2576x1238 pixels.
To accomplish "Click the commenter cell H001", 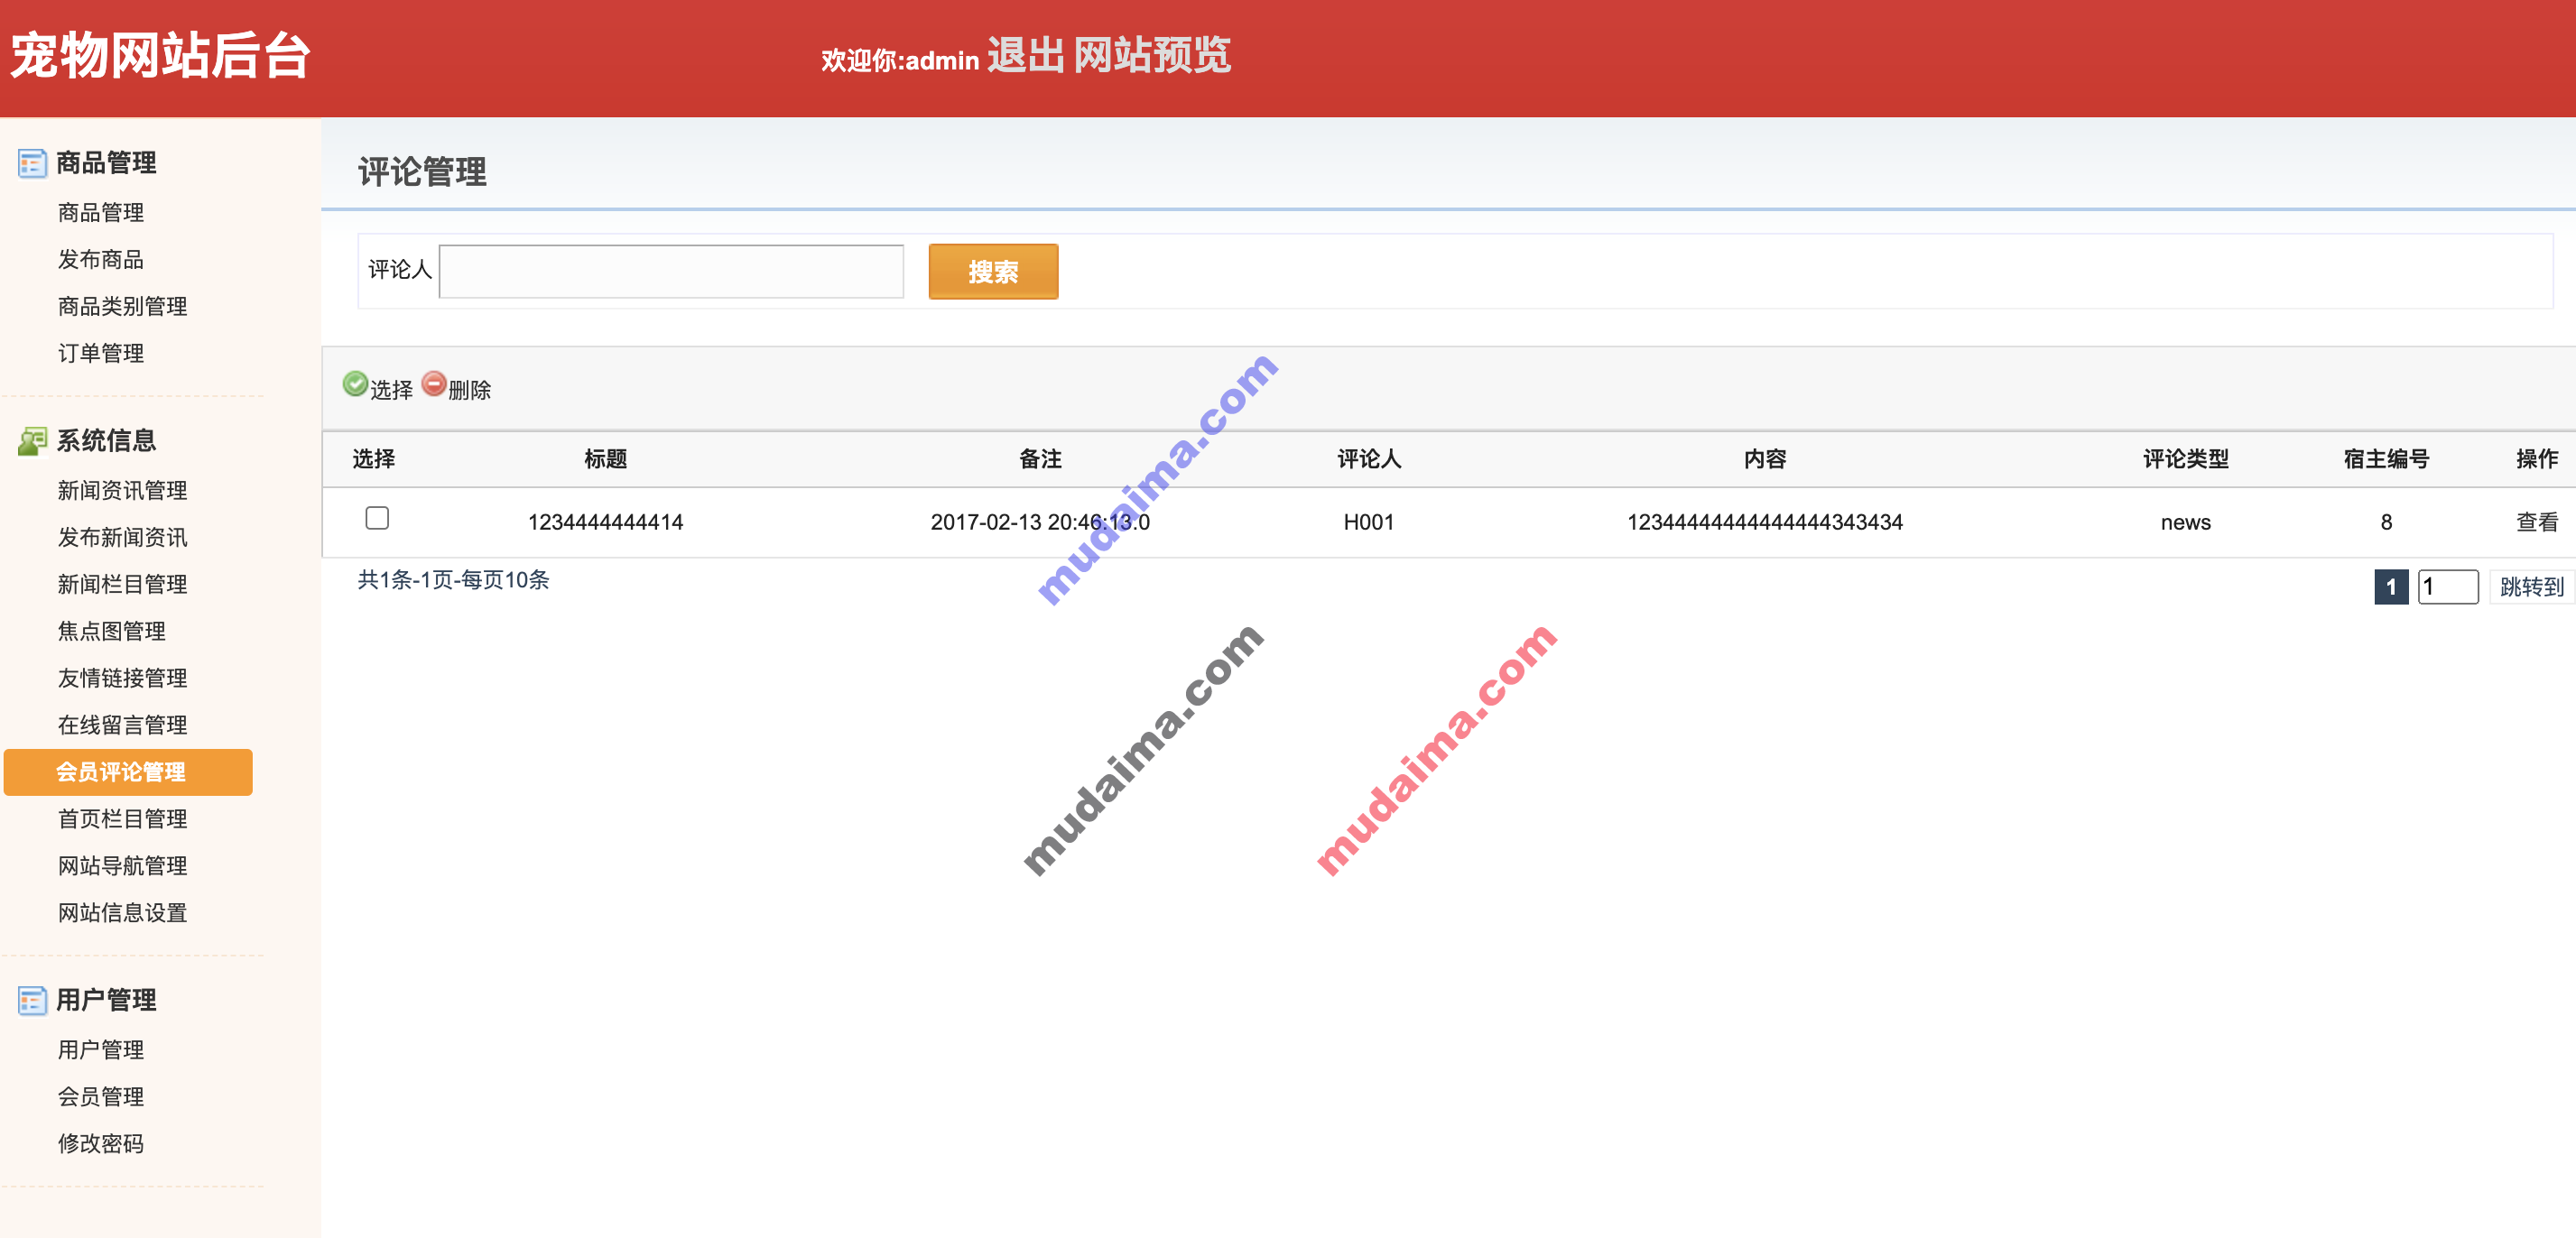I will click(x=1369, y=523).
